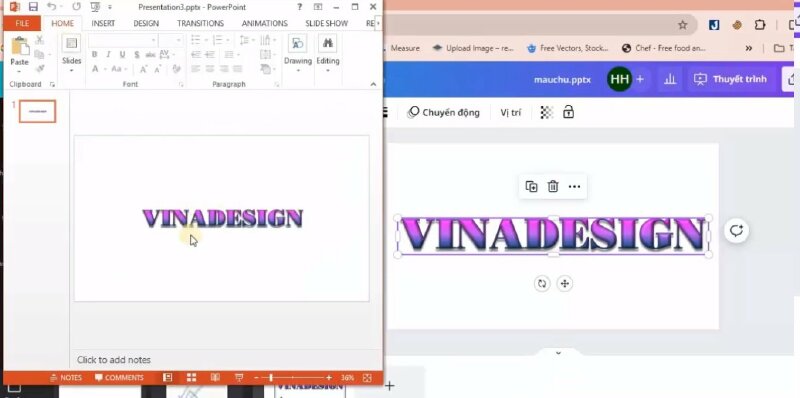
Task: Click Chuyển động button in Canva toolbar
Action: click(x=443, y=112)
